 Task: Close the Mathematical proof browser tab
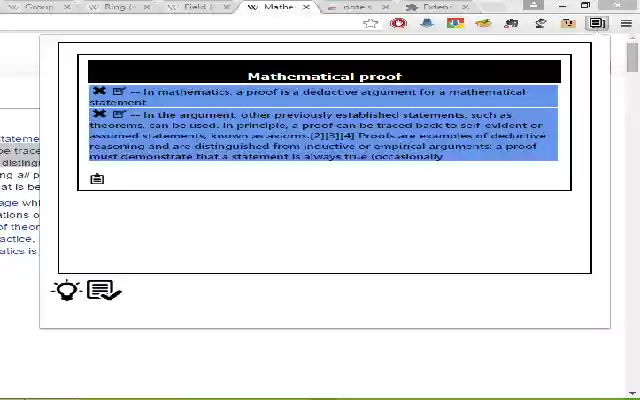click(x=306, y=7)
